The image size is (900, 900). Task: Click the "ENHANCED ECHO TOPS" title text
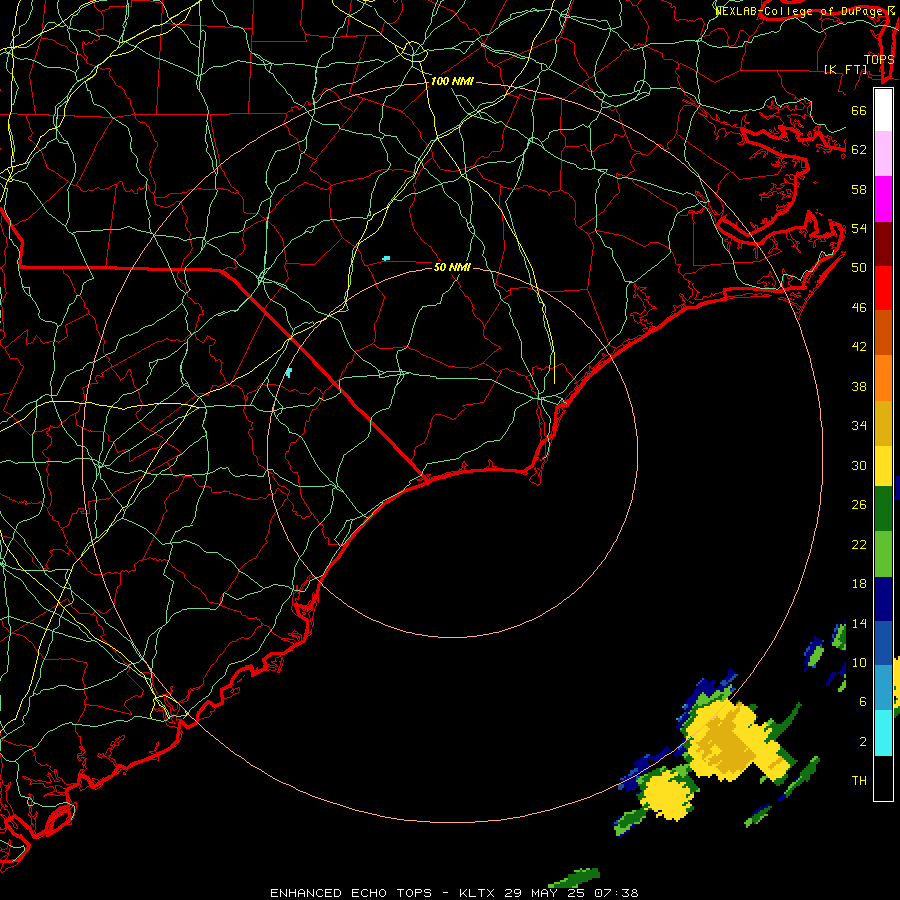click(351, 893)
